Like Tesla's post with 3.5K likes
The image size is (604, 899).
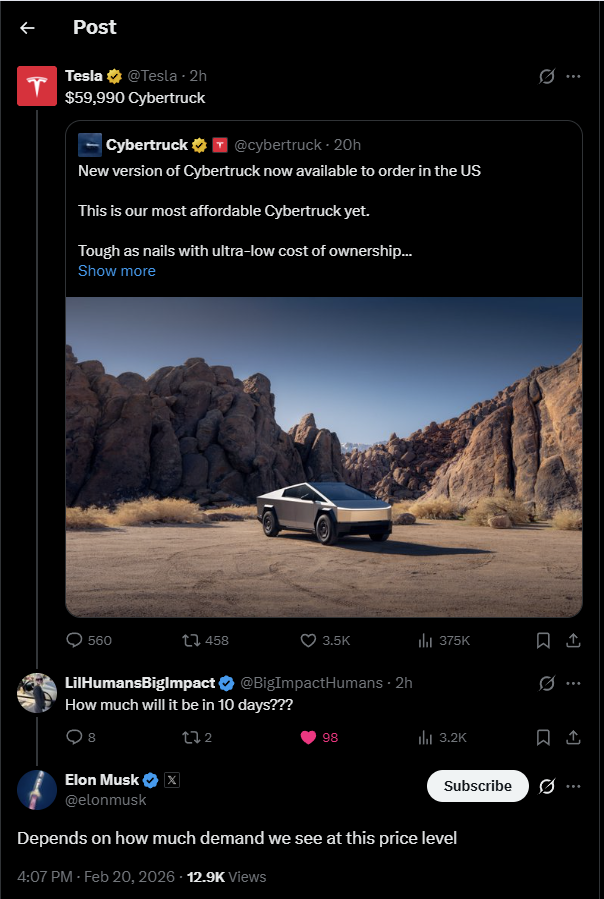tap(309, 640)
